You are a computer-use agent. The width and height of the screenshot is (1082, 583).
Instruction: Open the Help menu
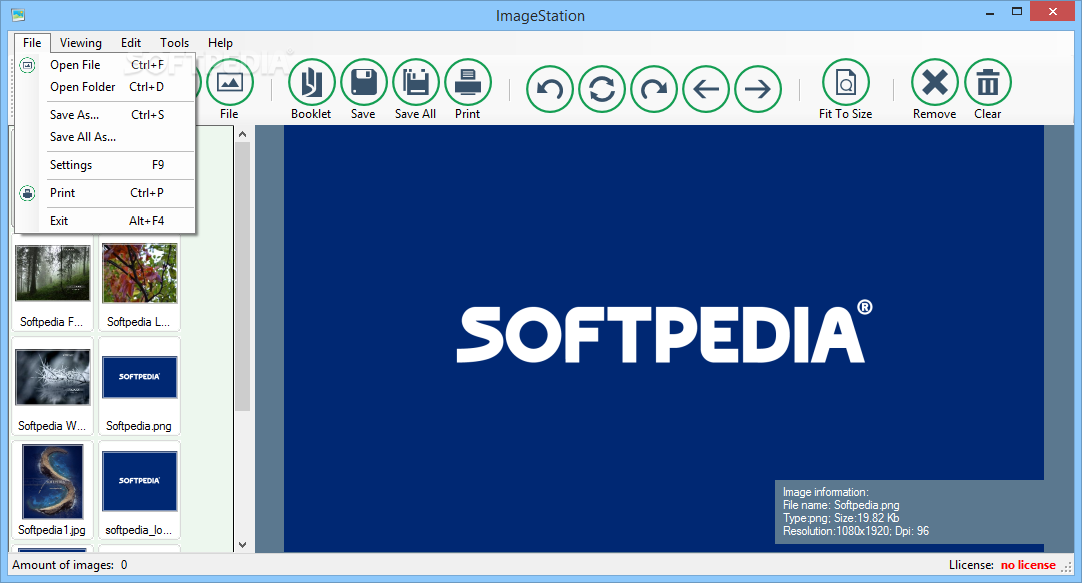tap(220, 43)
